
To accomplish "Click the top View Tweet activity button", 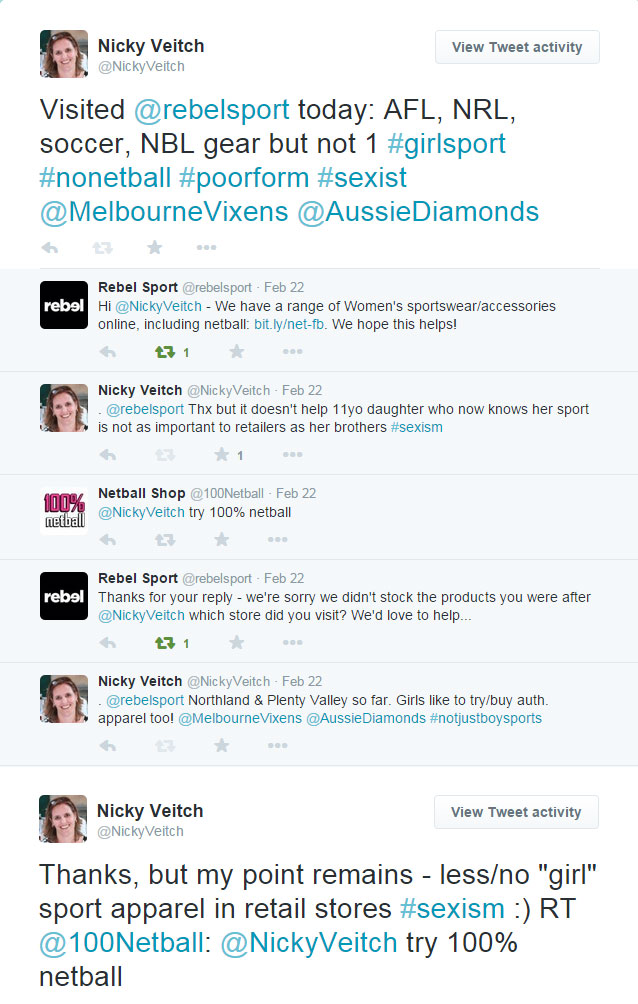I will 516,47.
